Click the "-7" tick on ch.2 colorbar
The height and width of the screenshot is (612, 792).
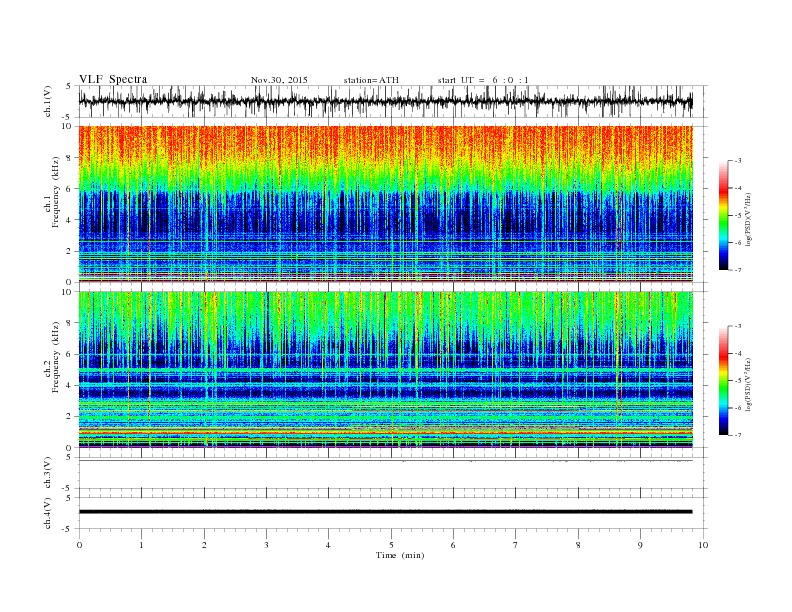(737, 435)
